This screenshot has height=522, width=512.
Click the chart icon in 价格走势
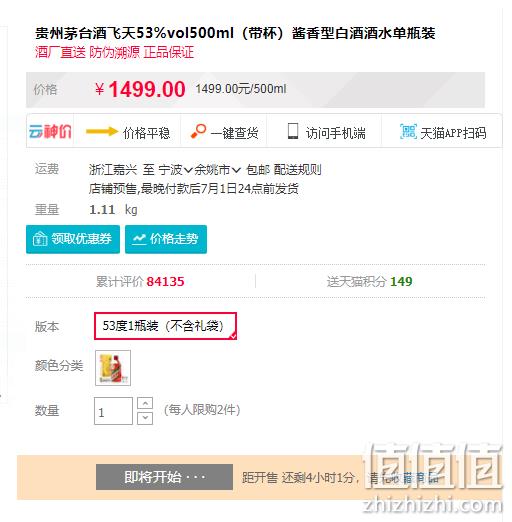coord(139,239)
